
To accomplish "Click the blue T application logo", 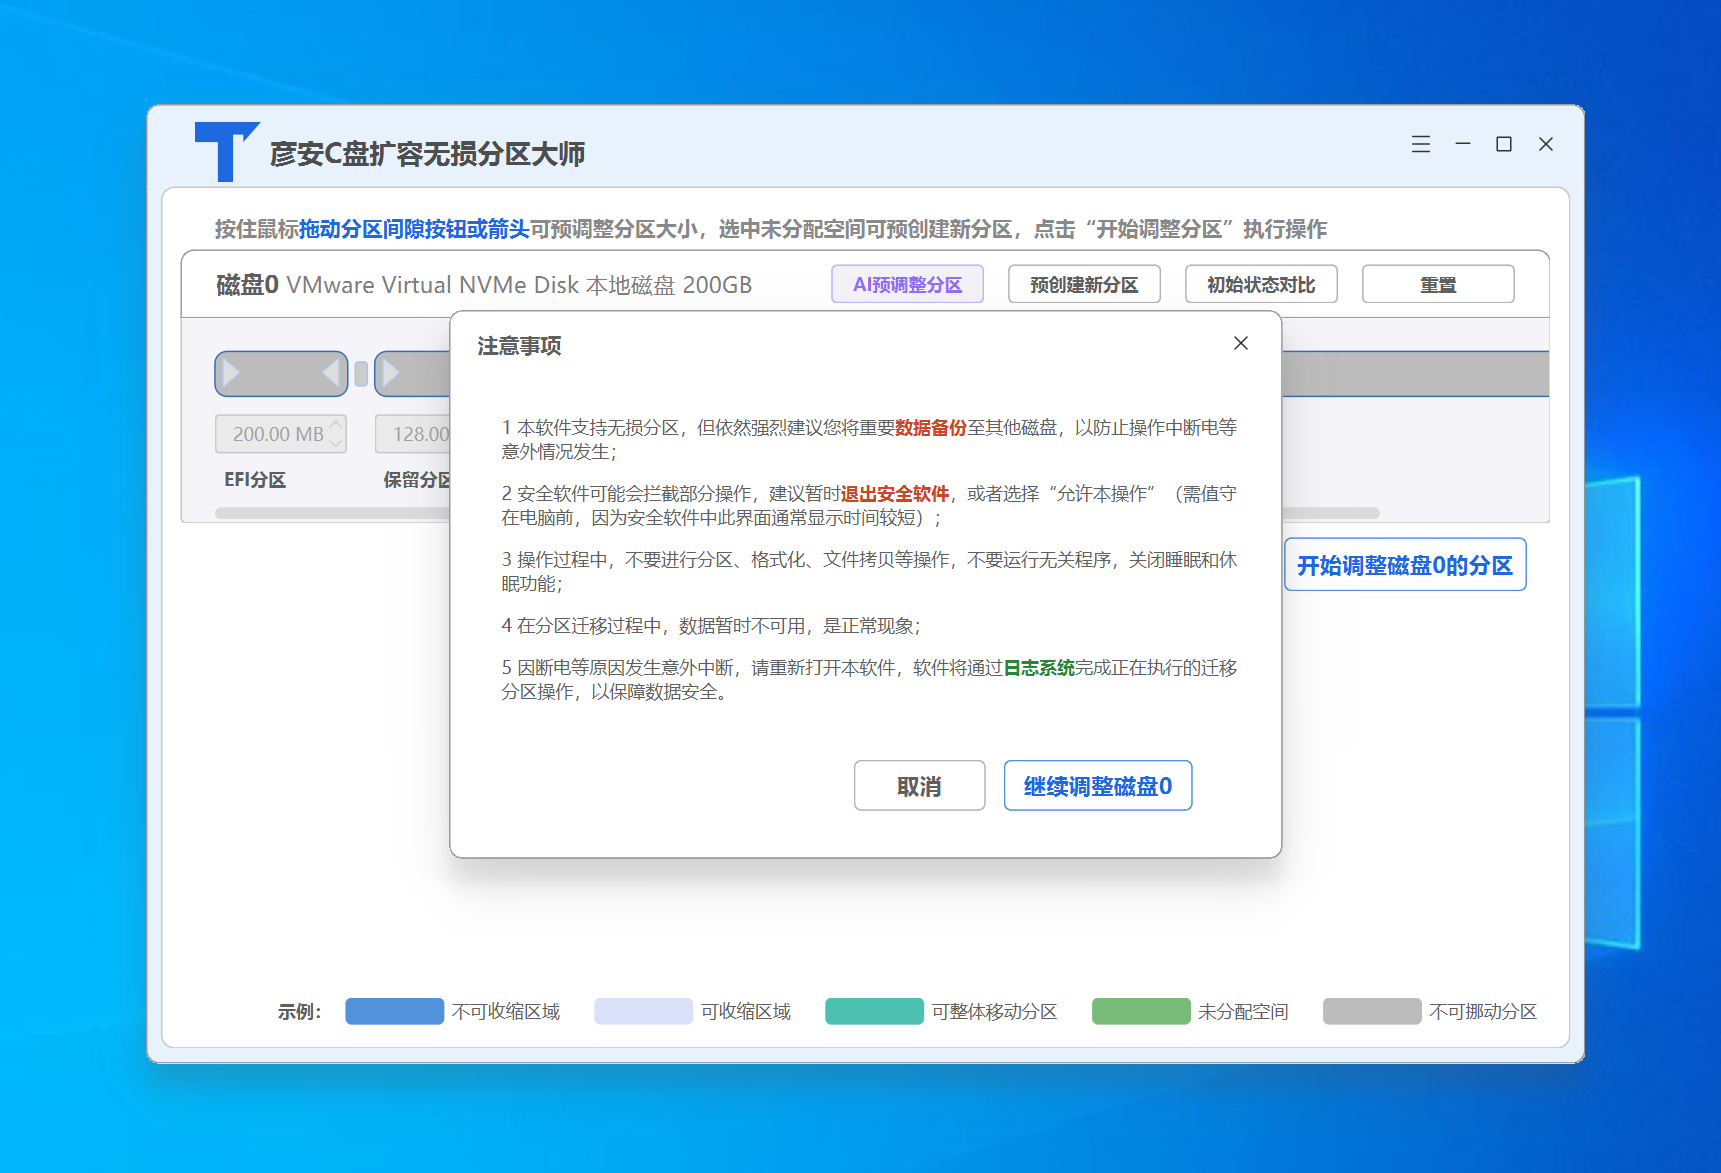I will pyautogui.click(x=225, y=152).
